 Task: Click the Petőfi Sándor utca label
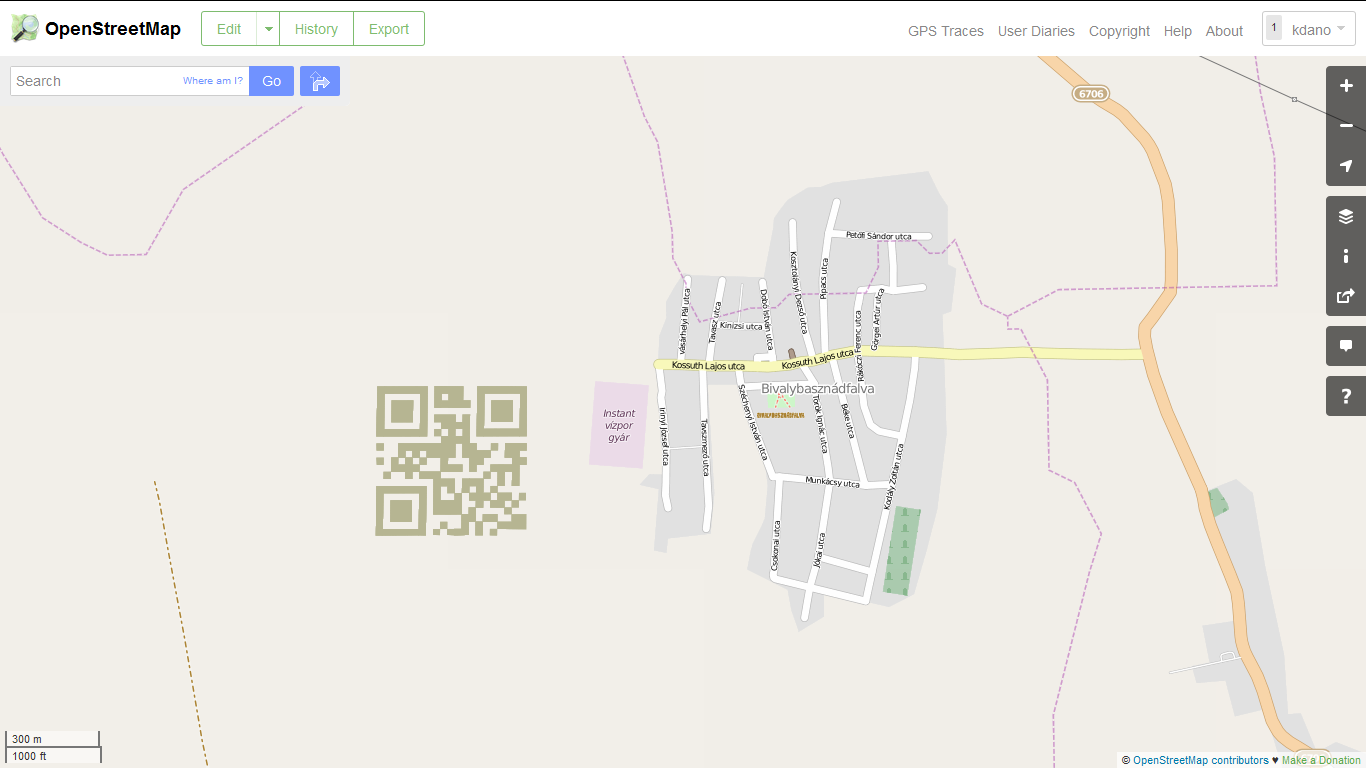pyautogui.click(x=879, y=236)
